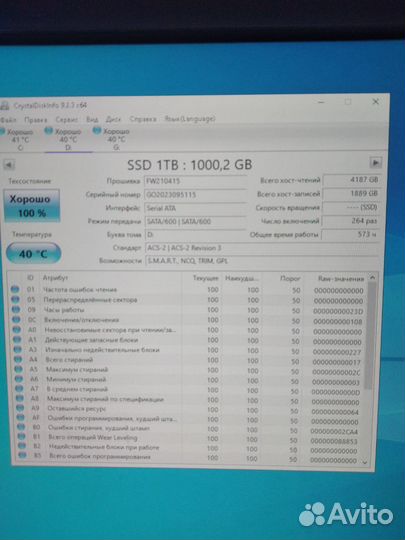Click total host writes value 1889 GB
Screen dimensions: 405x540
click(x=351, y=194)
